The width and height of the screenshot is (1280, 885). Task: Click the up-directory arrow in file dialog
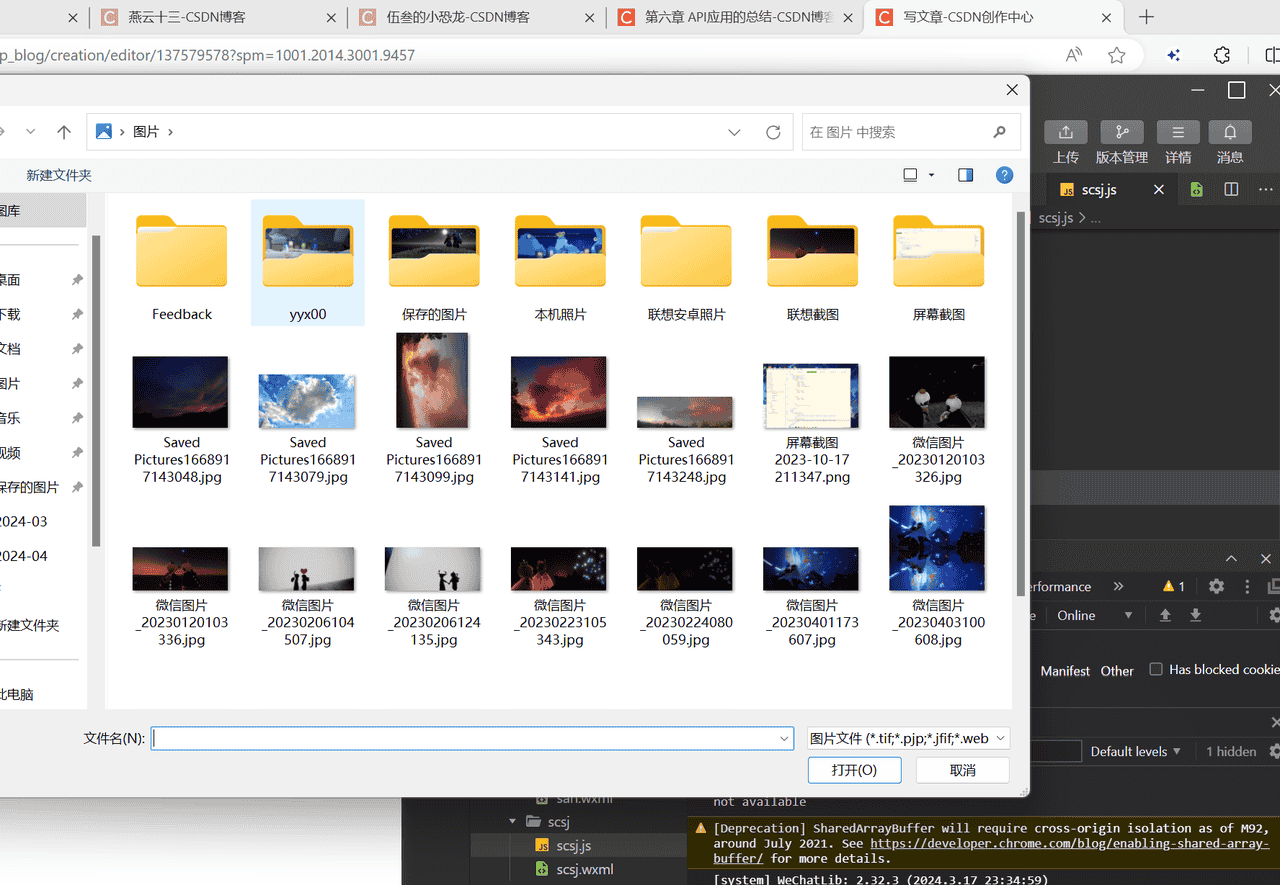[x=64, y=132]
